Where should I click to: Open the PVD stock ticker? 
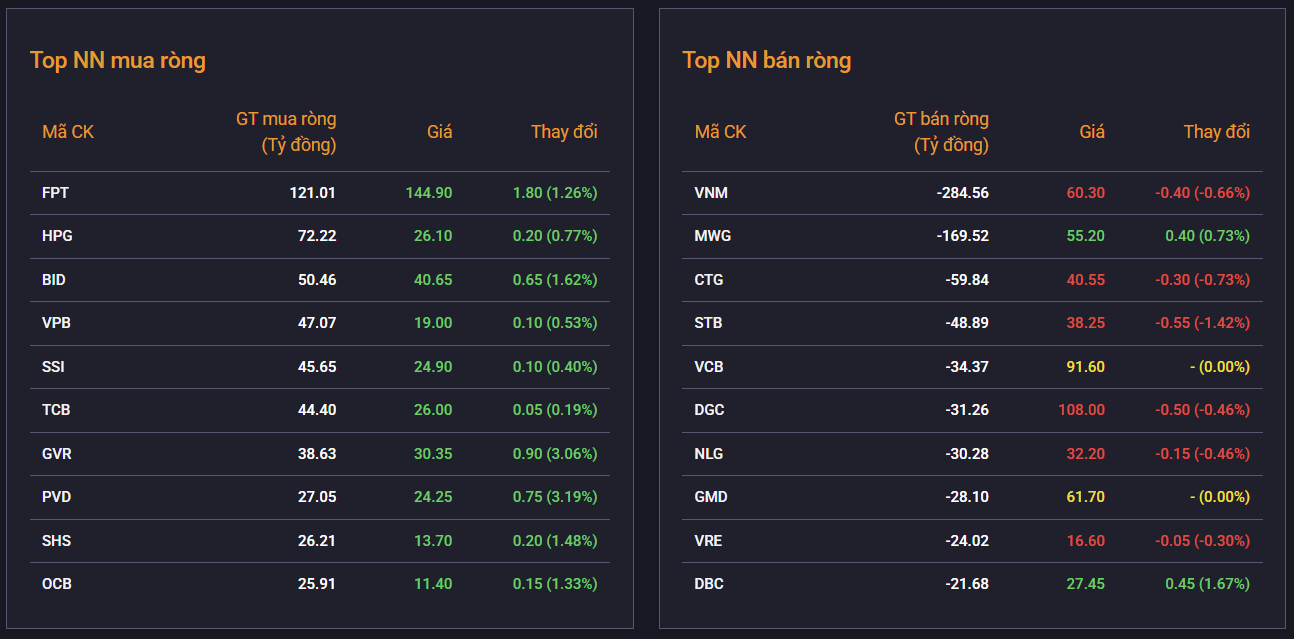point(57,497)
